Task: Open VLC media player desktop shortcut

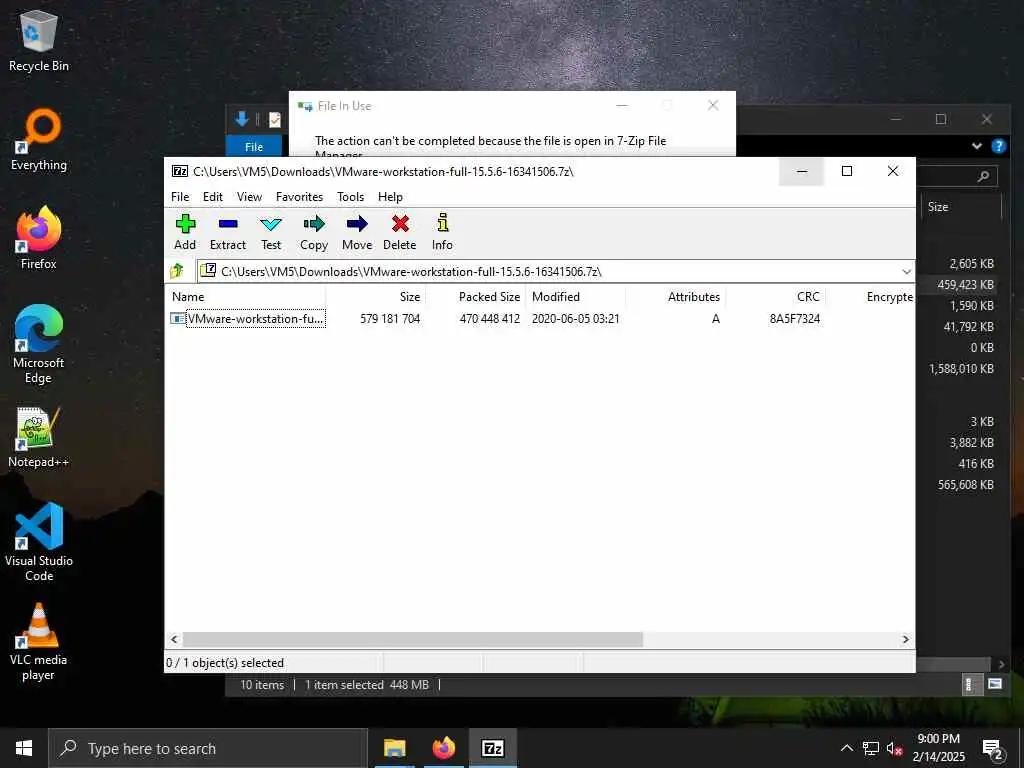Action: click(39, 641)
